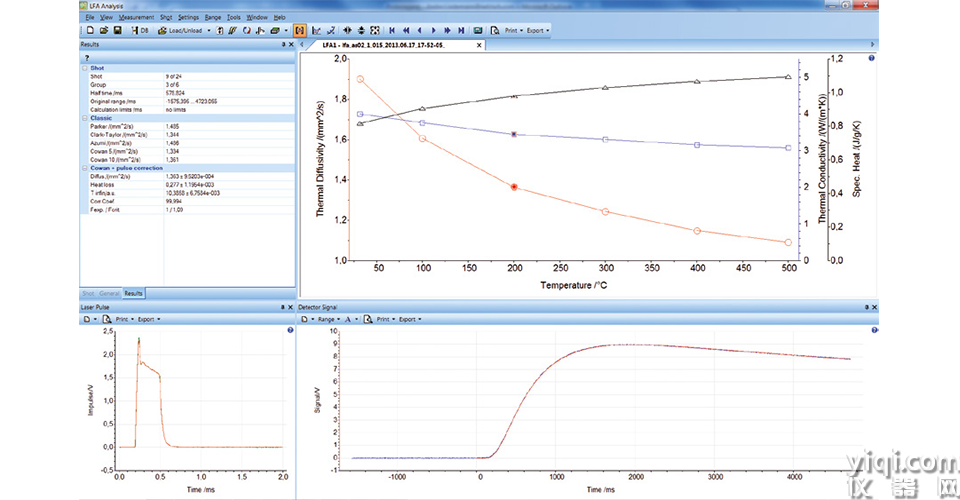Step to the next shot
The height and width of the screenshot is (500, 960).
tap(433, 30)
